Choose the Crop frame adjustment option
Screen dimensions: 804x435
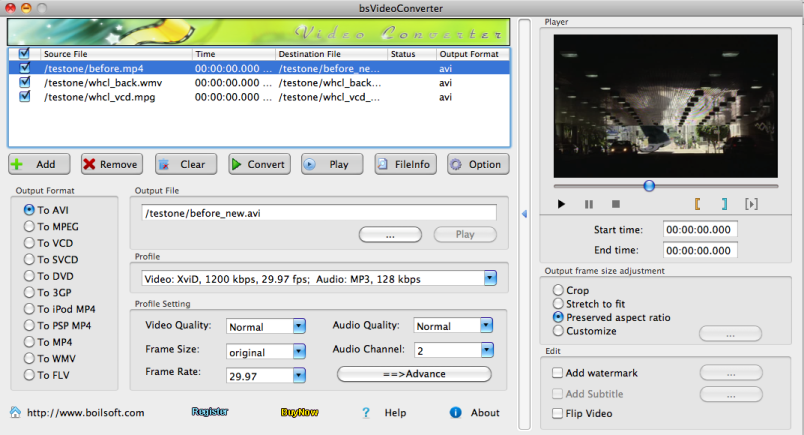(557, 289)
